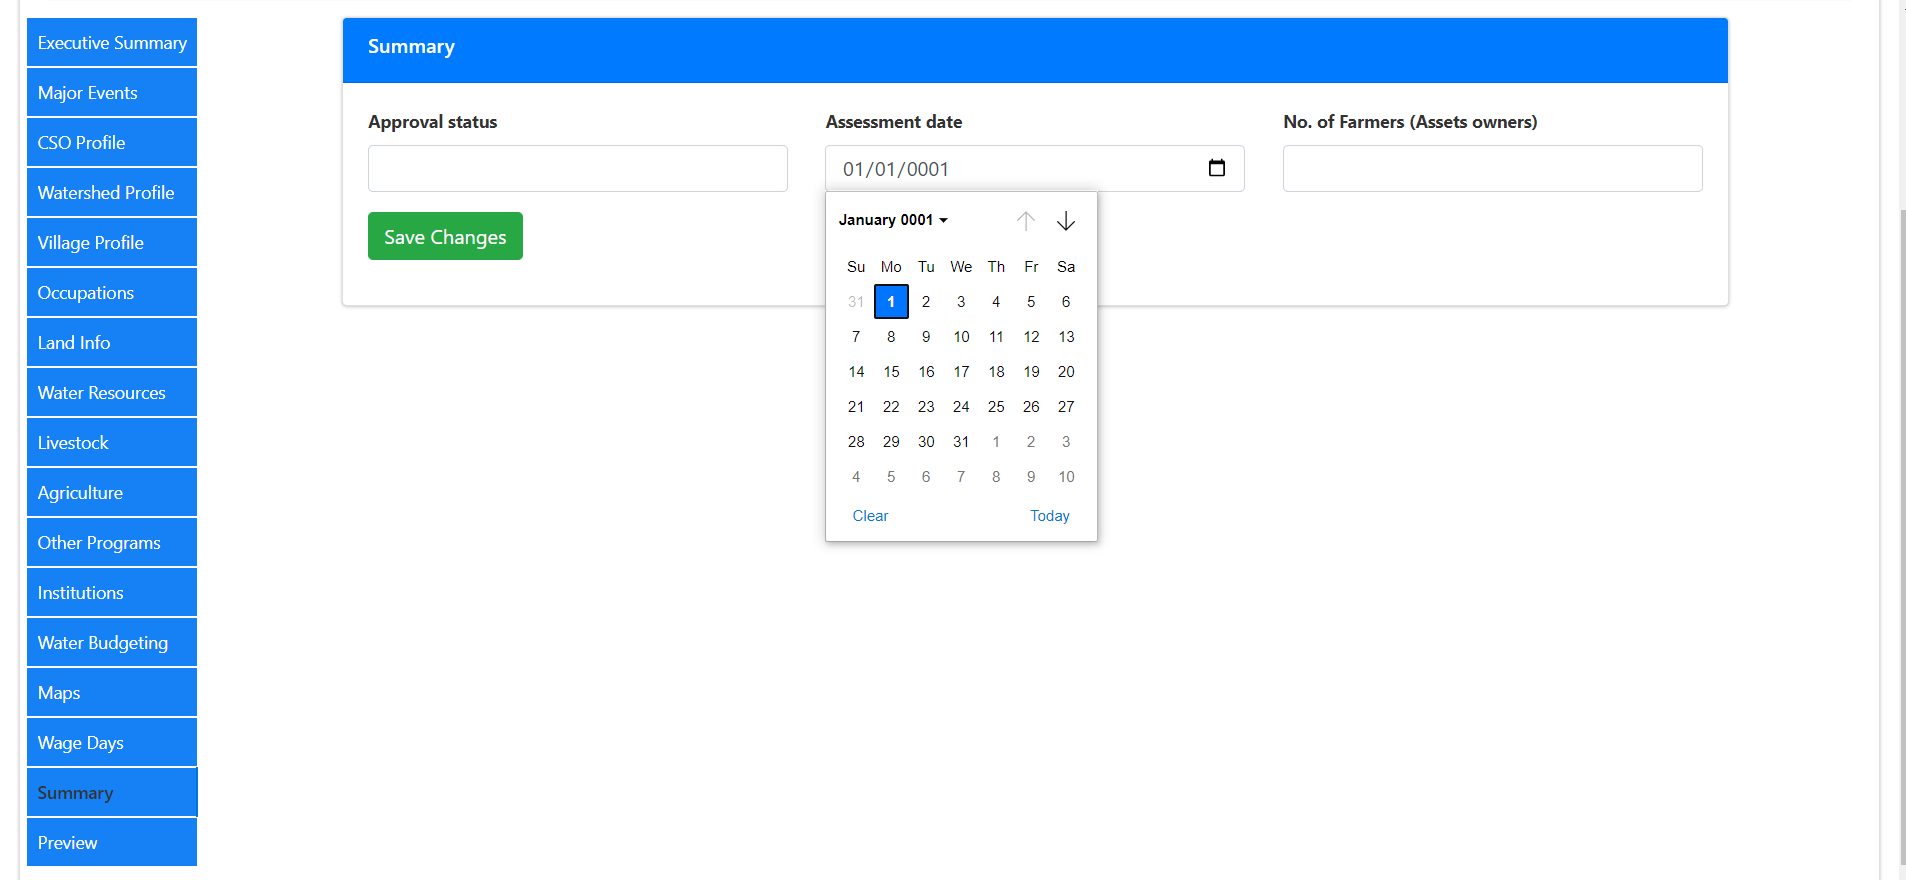Select day 24 in calendar
This screenshot has height=880, width=1906.
coord(961,406)
